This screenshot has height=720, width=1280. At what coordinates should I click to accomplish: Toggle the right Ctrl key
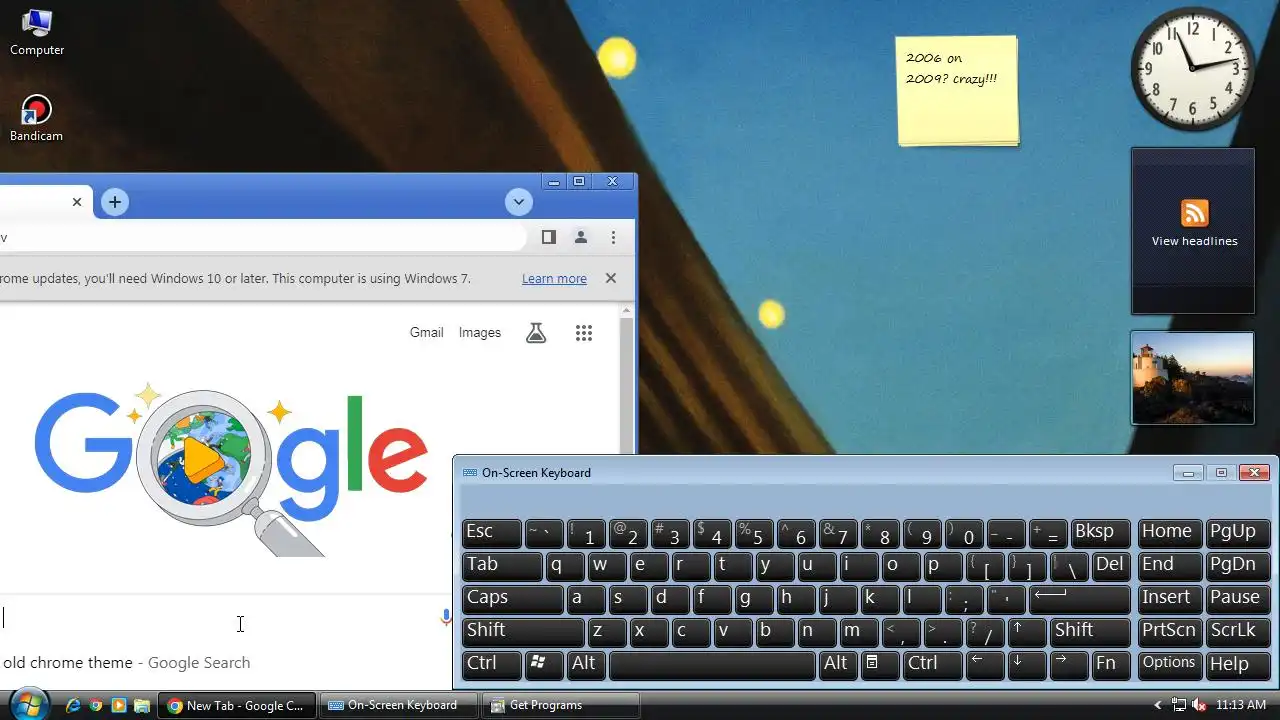(933, 665)
